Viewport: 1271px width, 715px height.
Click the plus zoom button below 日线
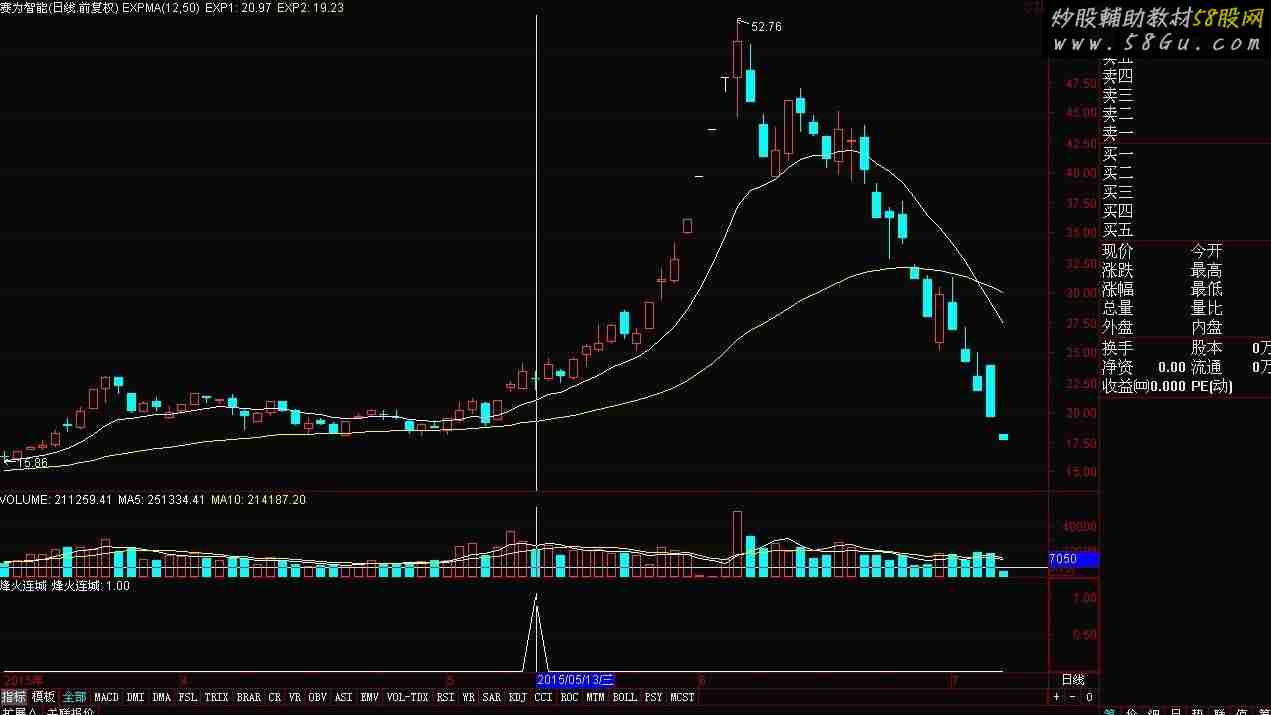1057,697
